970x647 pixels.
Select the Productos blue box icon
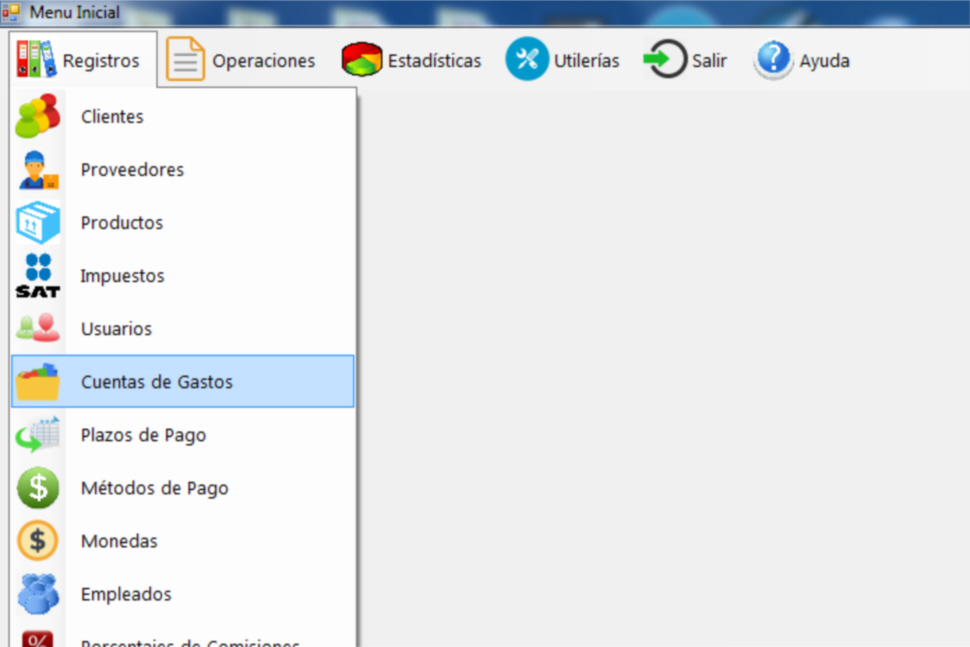coord(38,223)
